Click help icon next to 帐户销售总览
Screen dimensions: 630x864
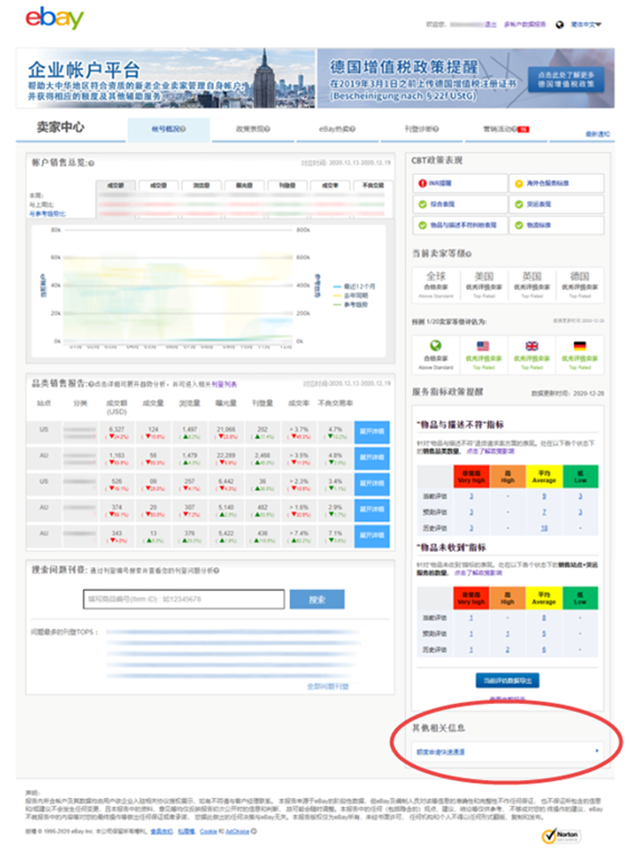point(91,163)
